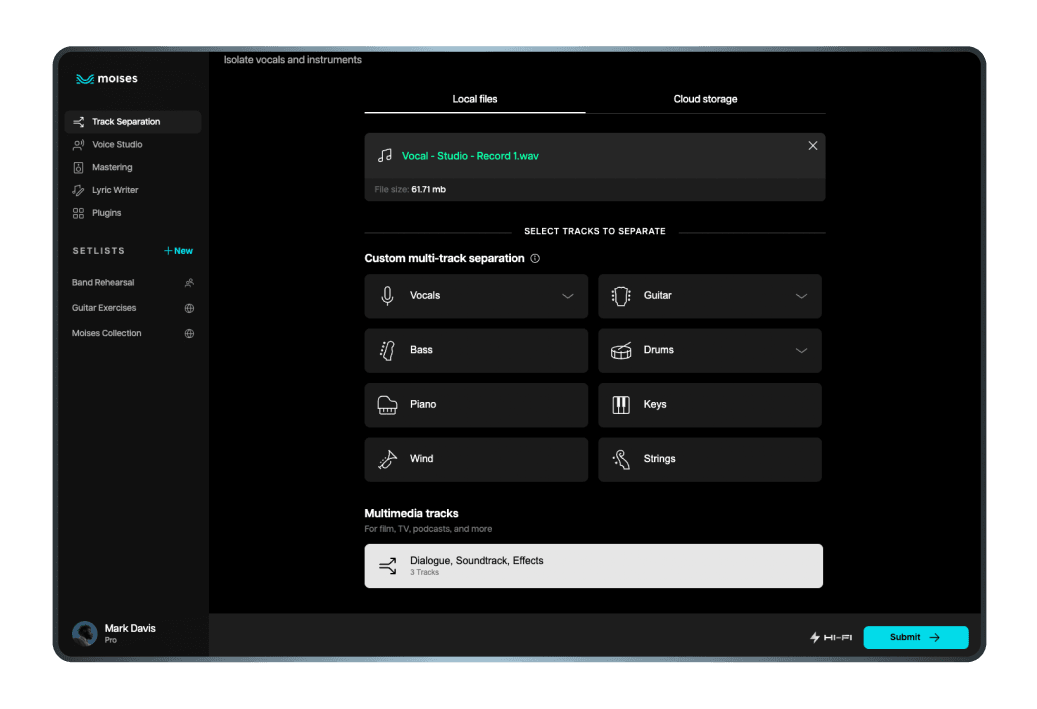Remove the uploaded Vocal - Studio file

pyautogui.click(x=812, y=146)
